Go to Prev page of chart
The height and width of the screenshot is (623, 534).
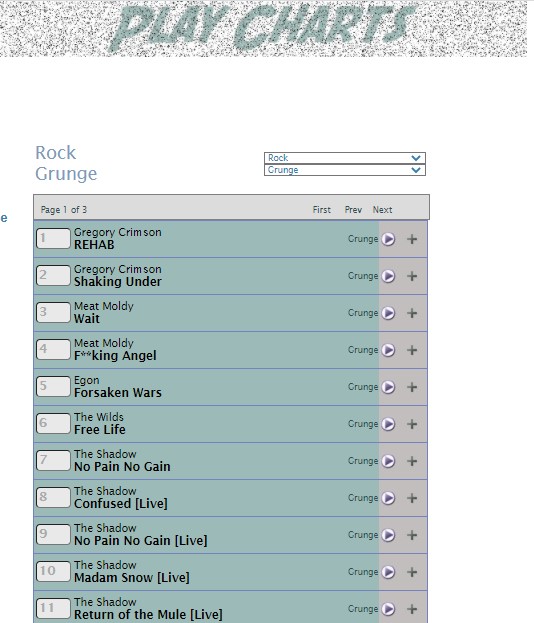[x=353, y=210]
